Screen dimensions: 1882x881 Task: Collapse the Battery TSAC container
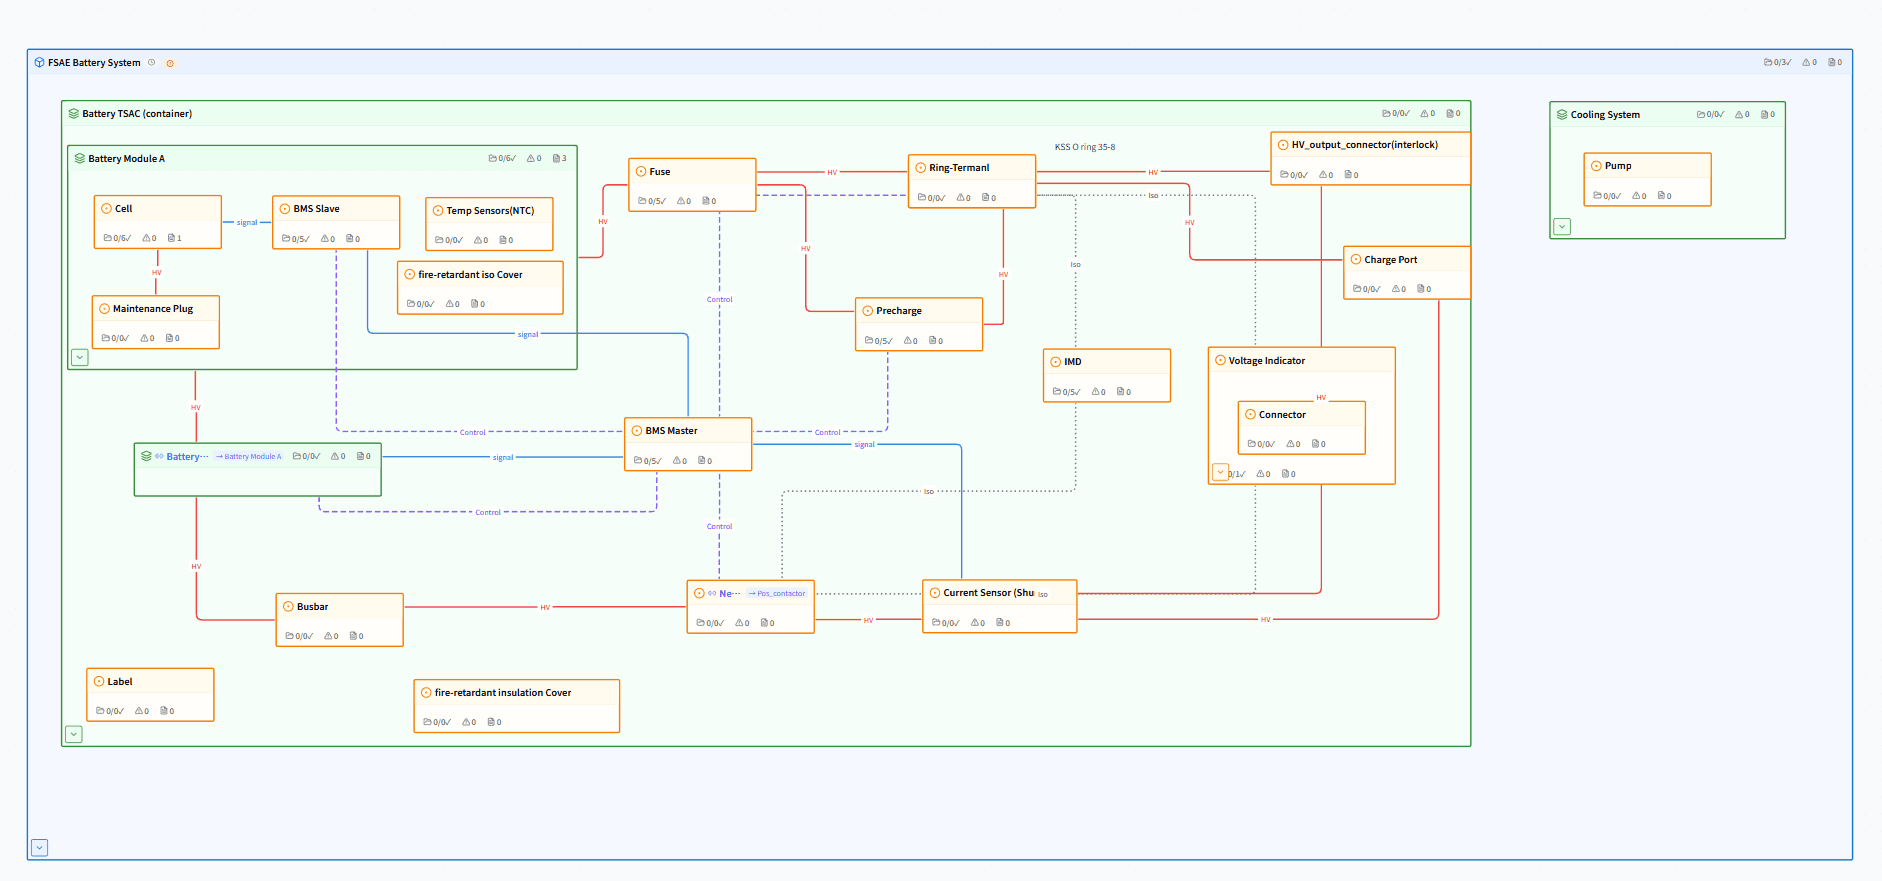(x=74, y=734)
